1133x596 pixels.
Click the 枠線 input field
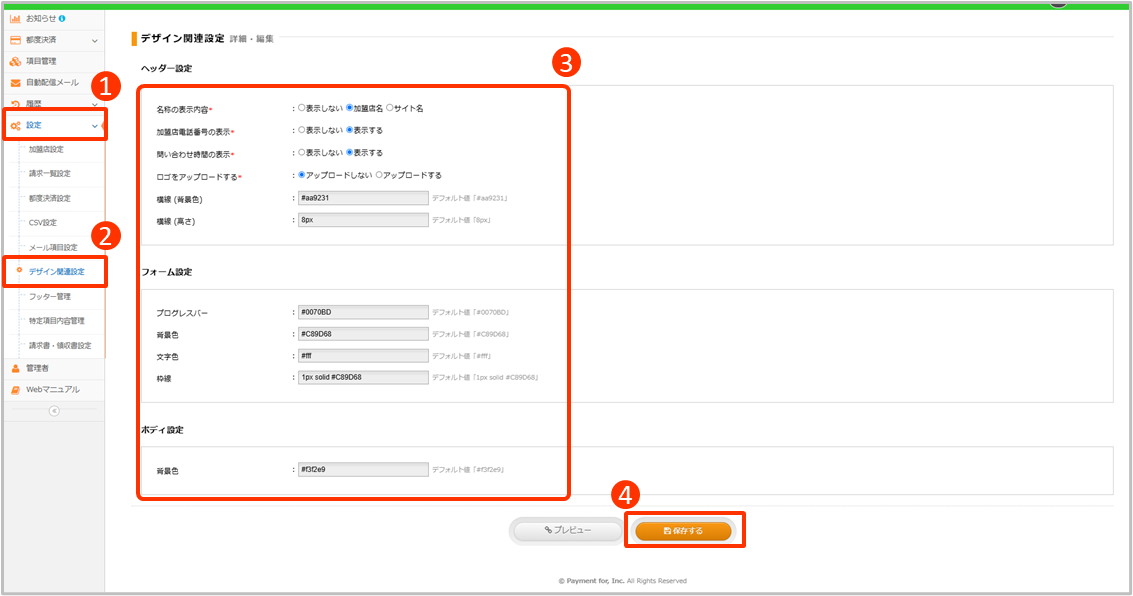[x=363, y=377]
